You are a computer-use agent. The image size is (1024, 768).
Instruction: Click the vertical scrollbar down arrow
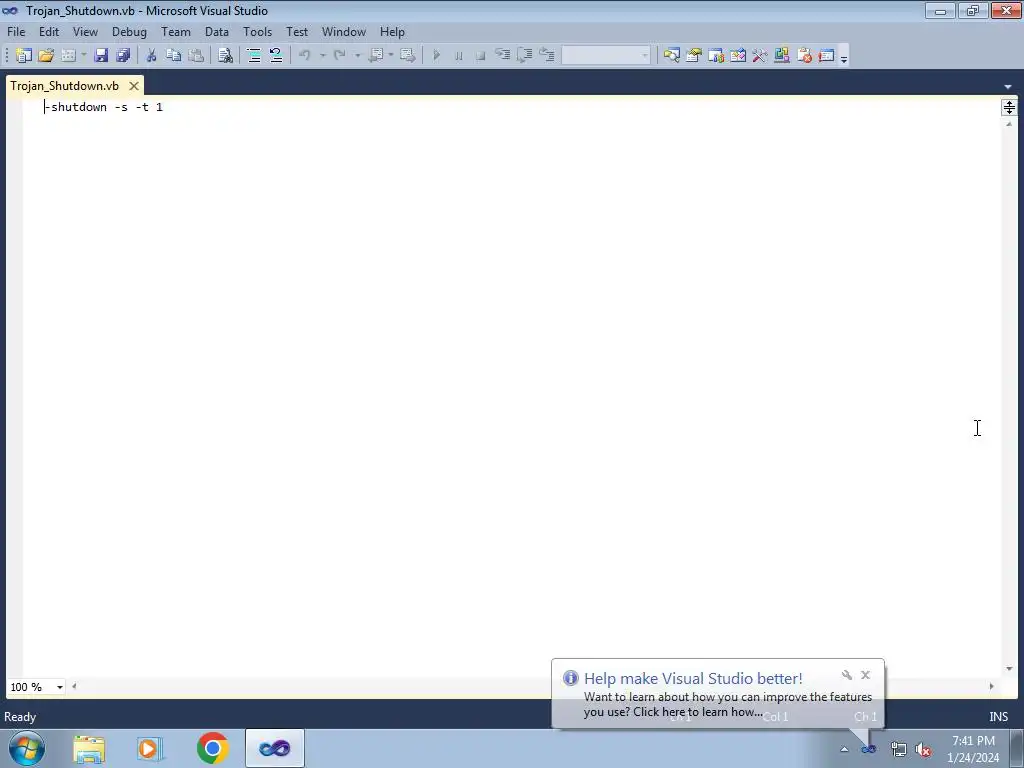(x=1009, y=669)
